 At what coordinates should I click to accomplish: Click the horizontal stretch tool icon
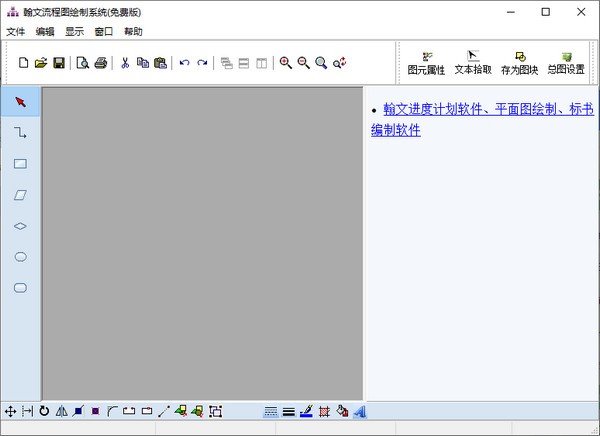click(27, 412)
